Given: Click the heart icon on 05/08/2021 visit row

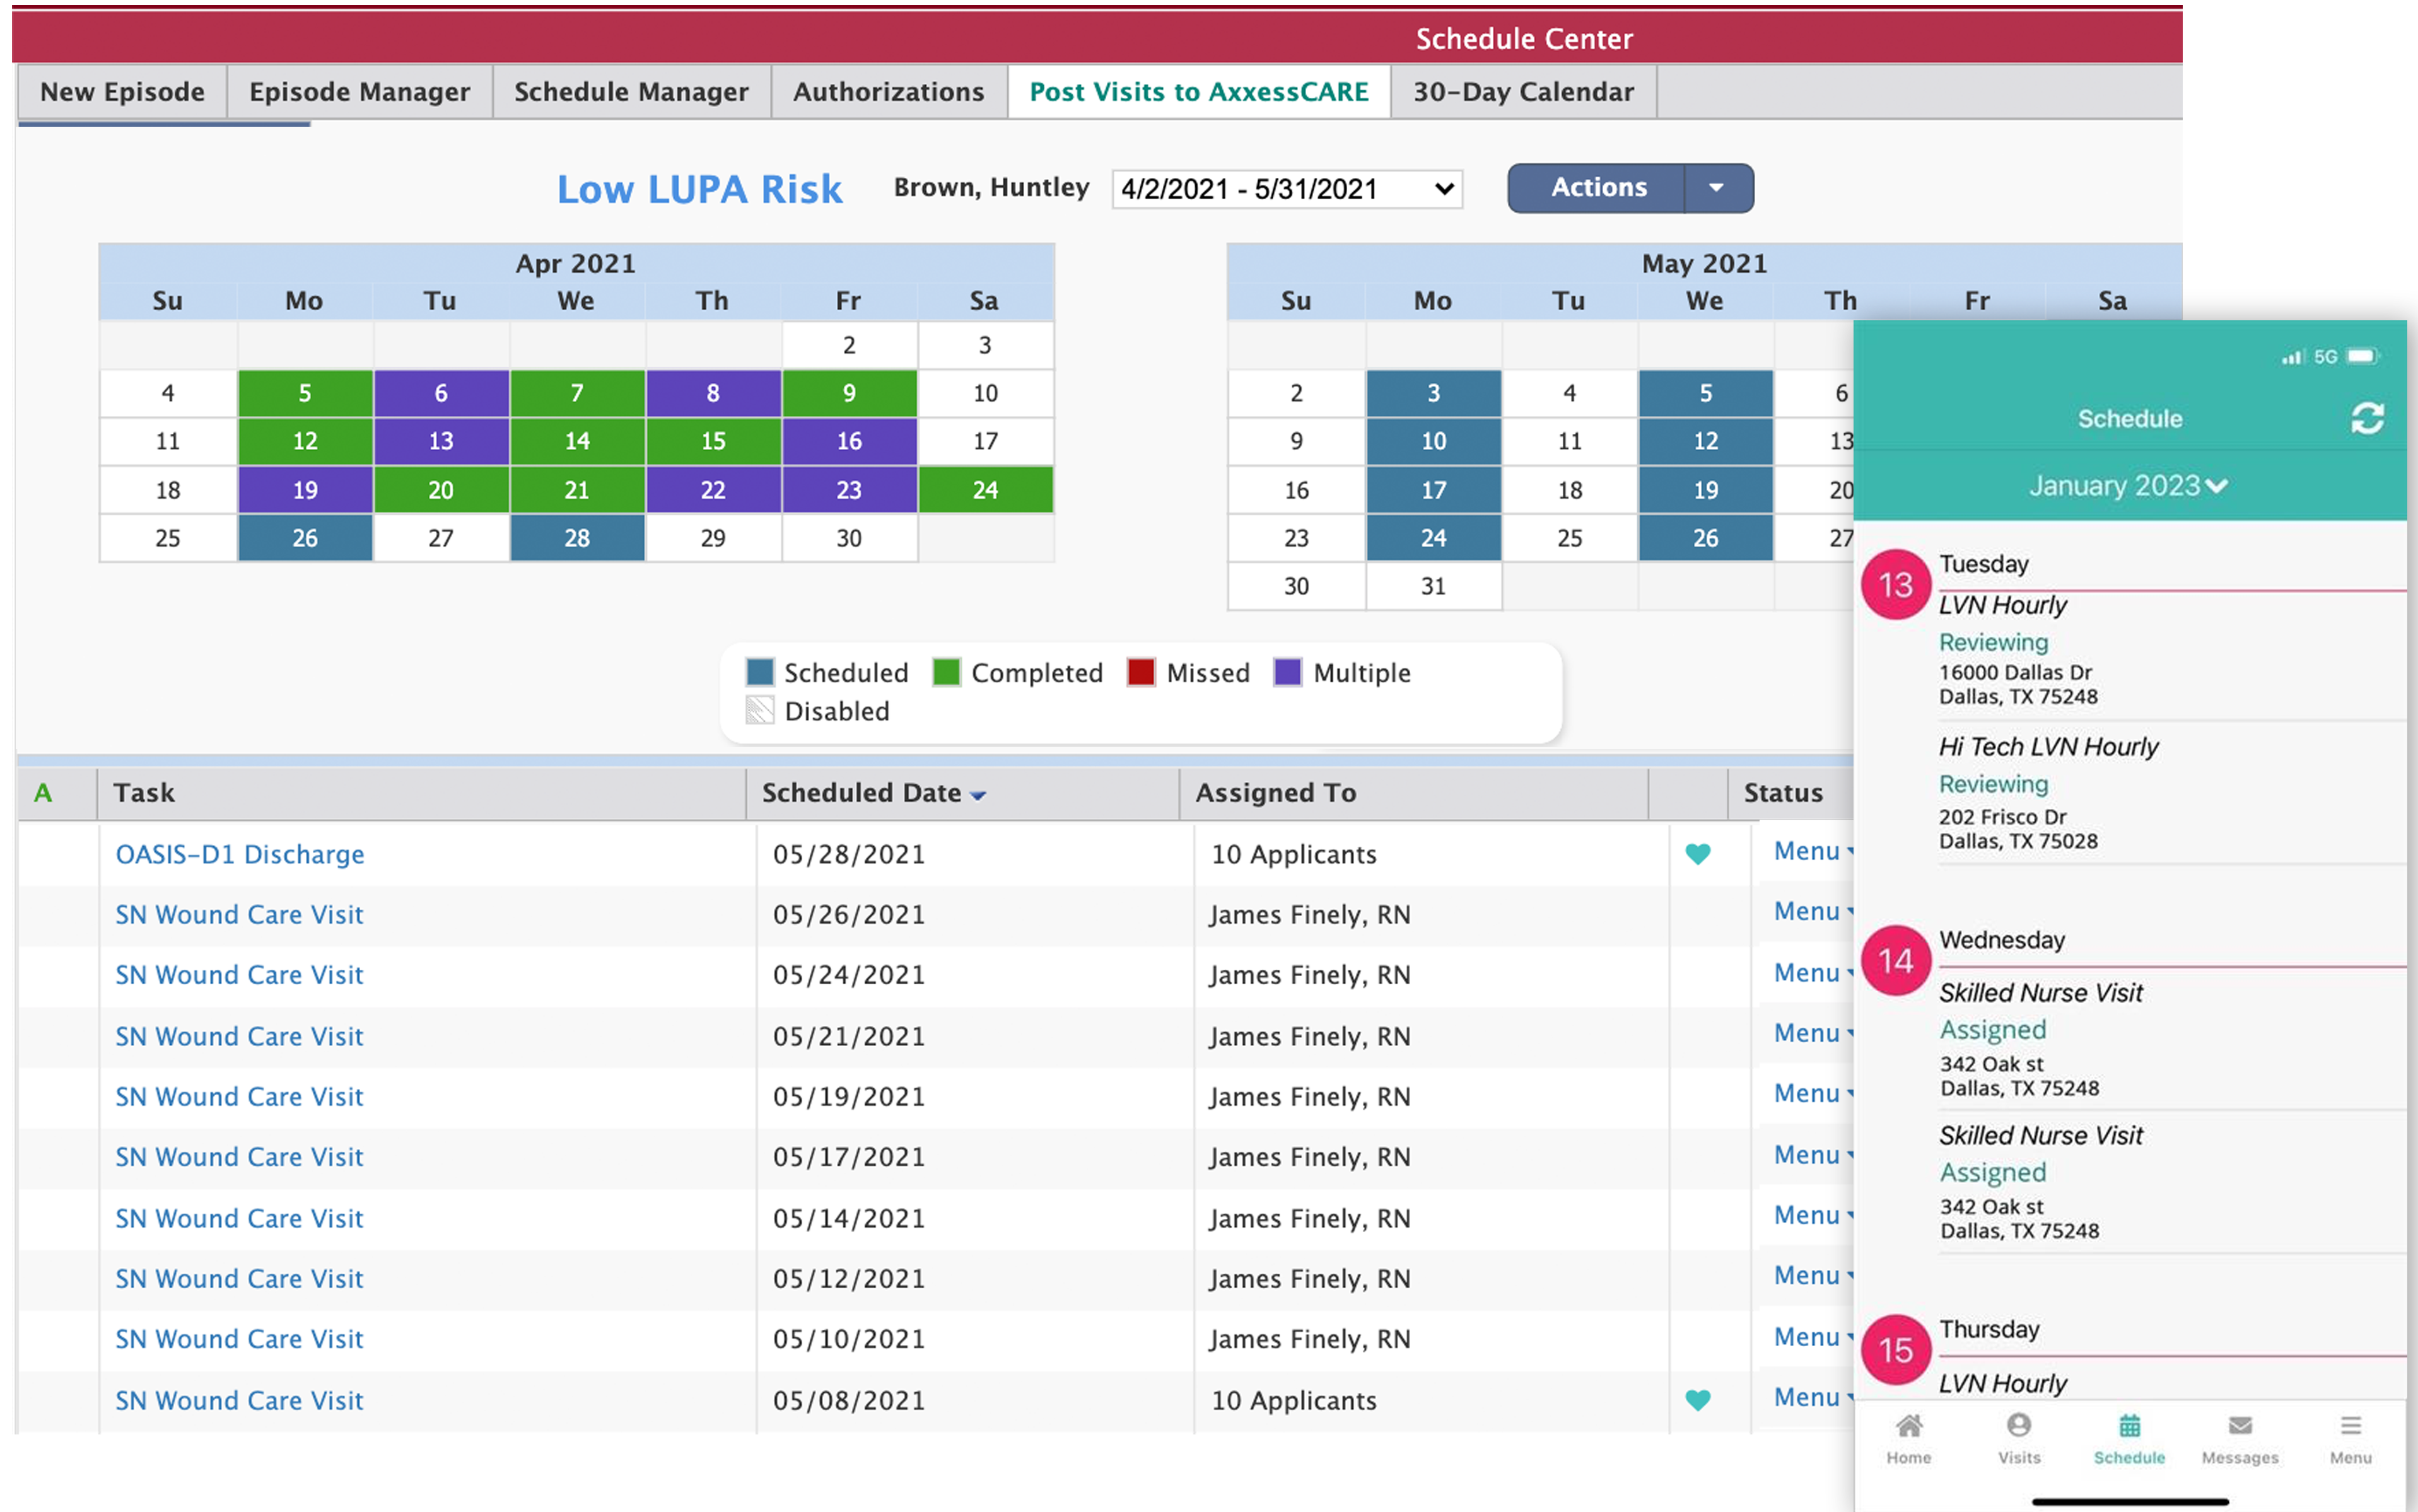Looking at the screenshot, I should (1697, 1400).
